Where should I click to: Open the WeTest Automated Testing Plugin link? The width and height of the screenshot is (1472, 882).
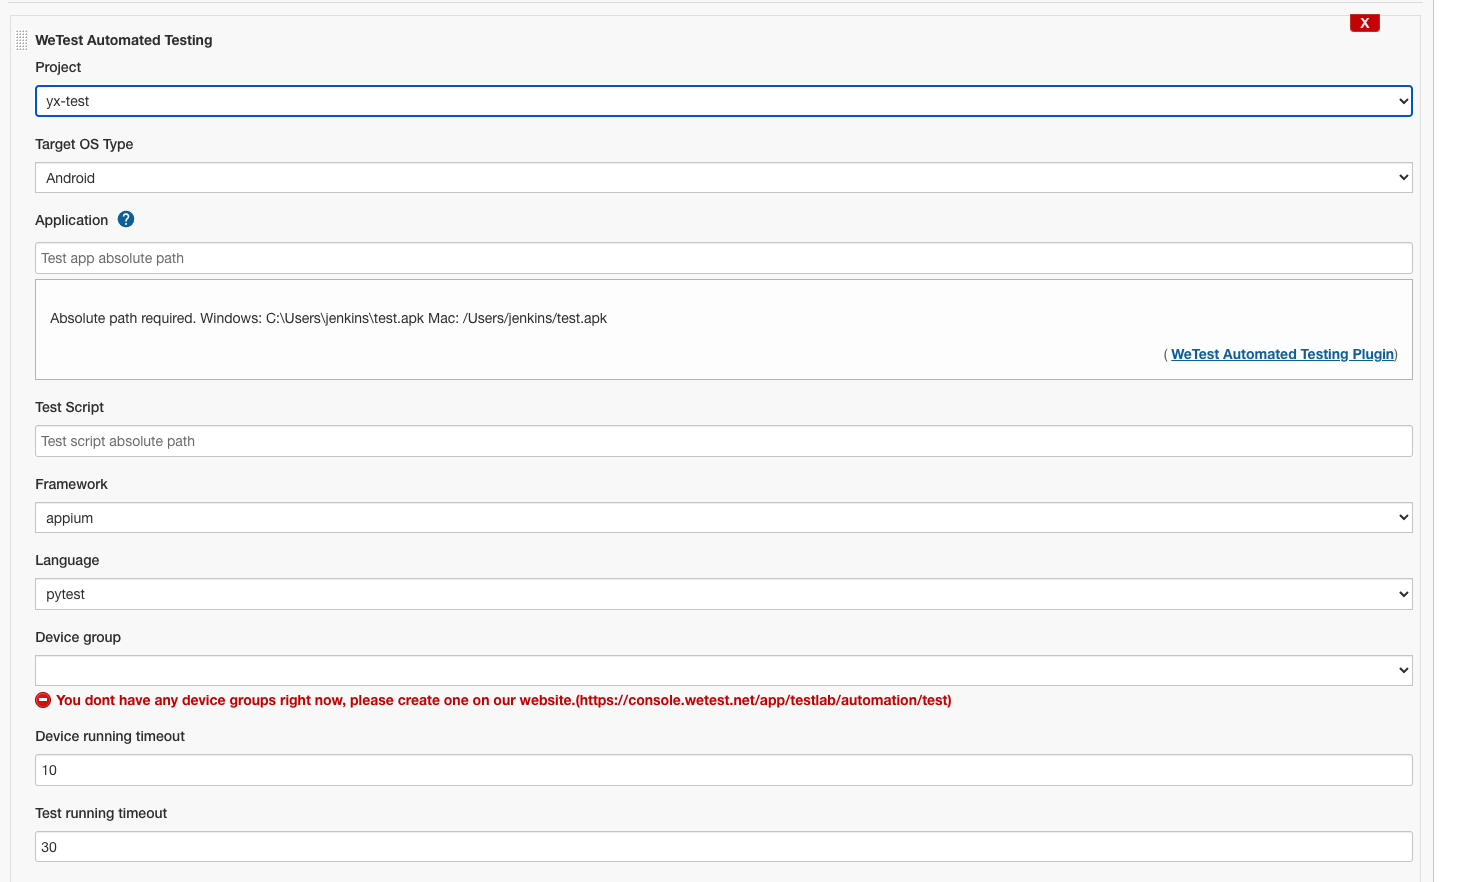[1282, 354]
